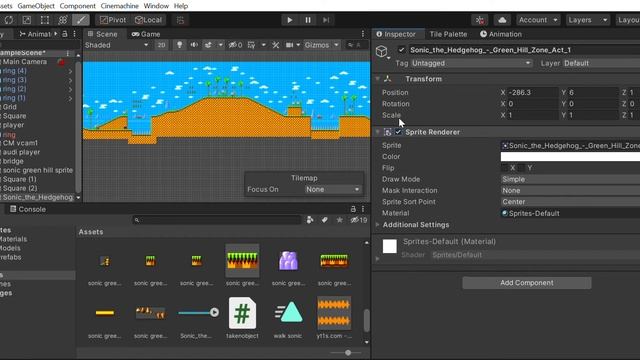Open the component tools icon in Scene toolbar

click(276, 45)
